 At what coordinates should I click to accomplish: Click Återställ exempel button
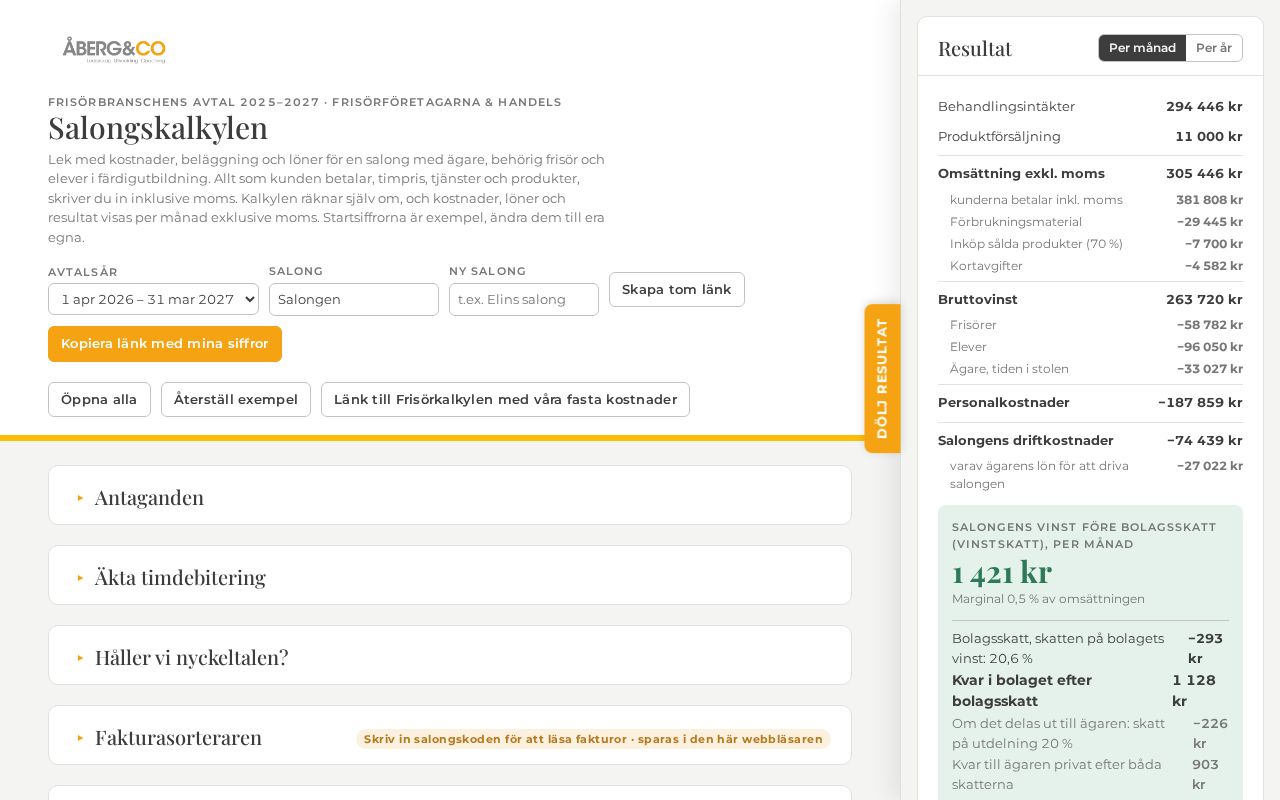click(x=236, y=399)
